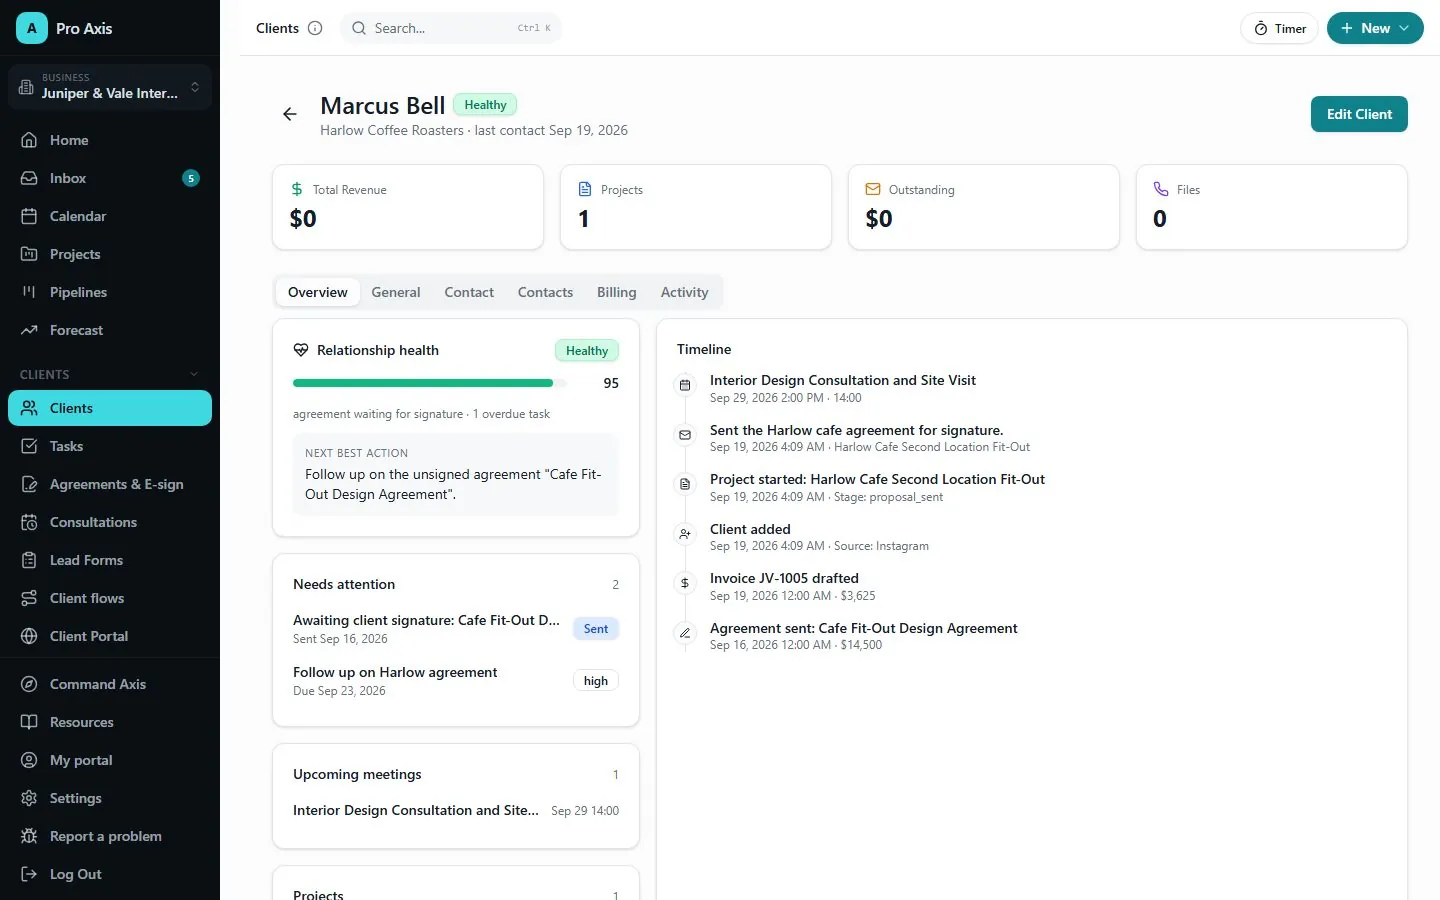The height and width of the screenshot is (900, 1440).
Task: Open Settings in the sidebar
Action: coord(110,798)
